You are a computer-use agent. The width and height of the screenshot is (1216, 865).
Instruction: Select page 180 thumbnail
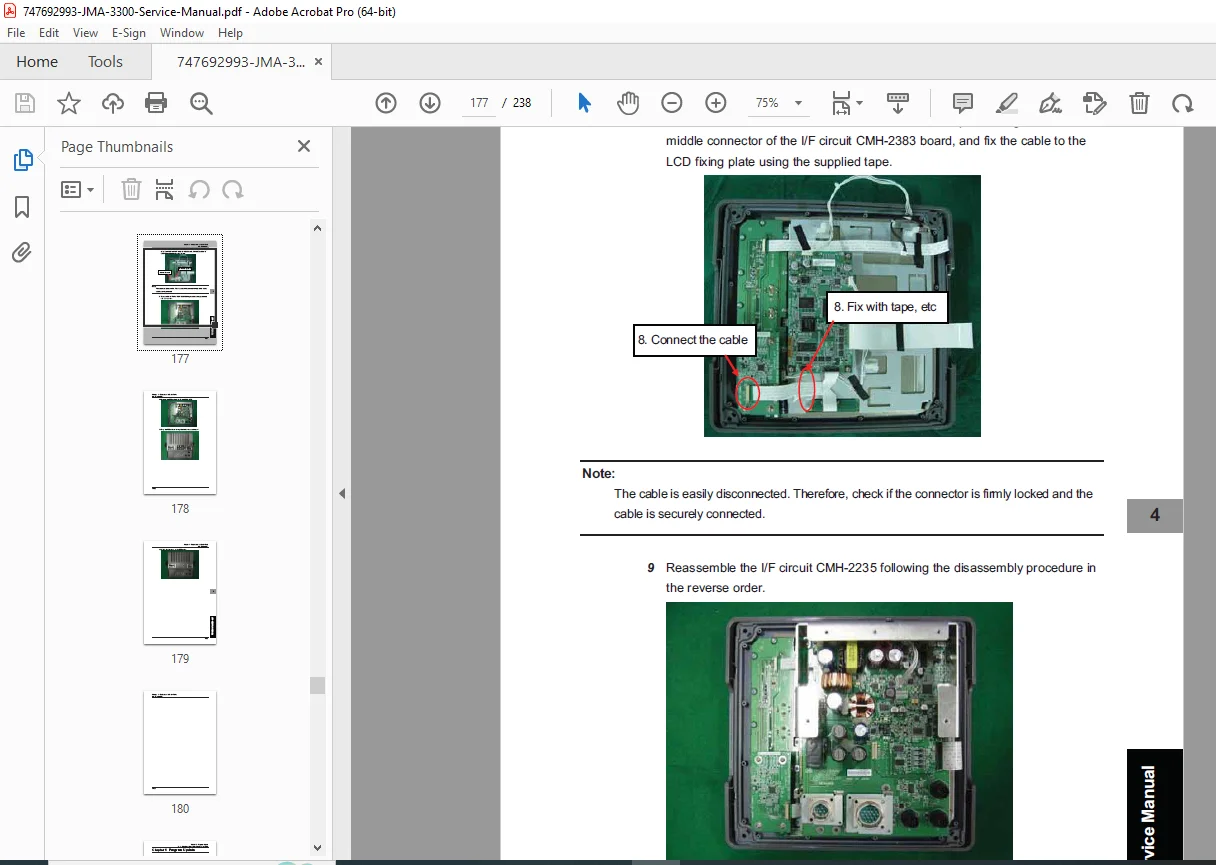click(x=180, y=742)
